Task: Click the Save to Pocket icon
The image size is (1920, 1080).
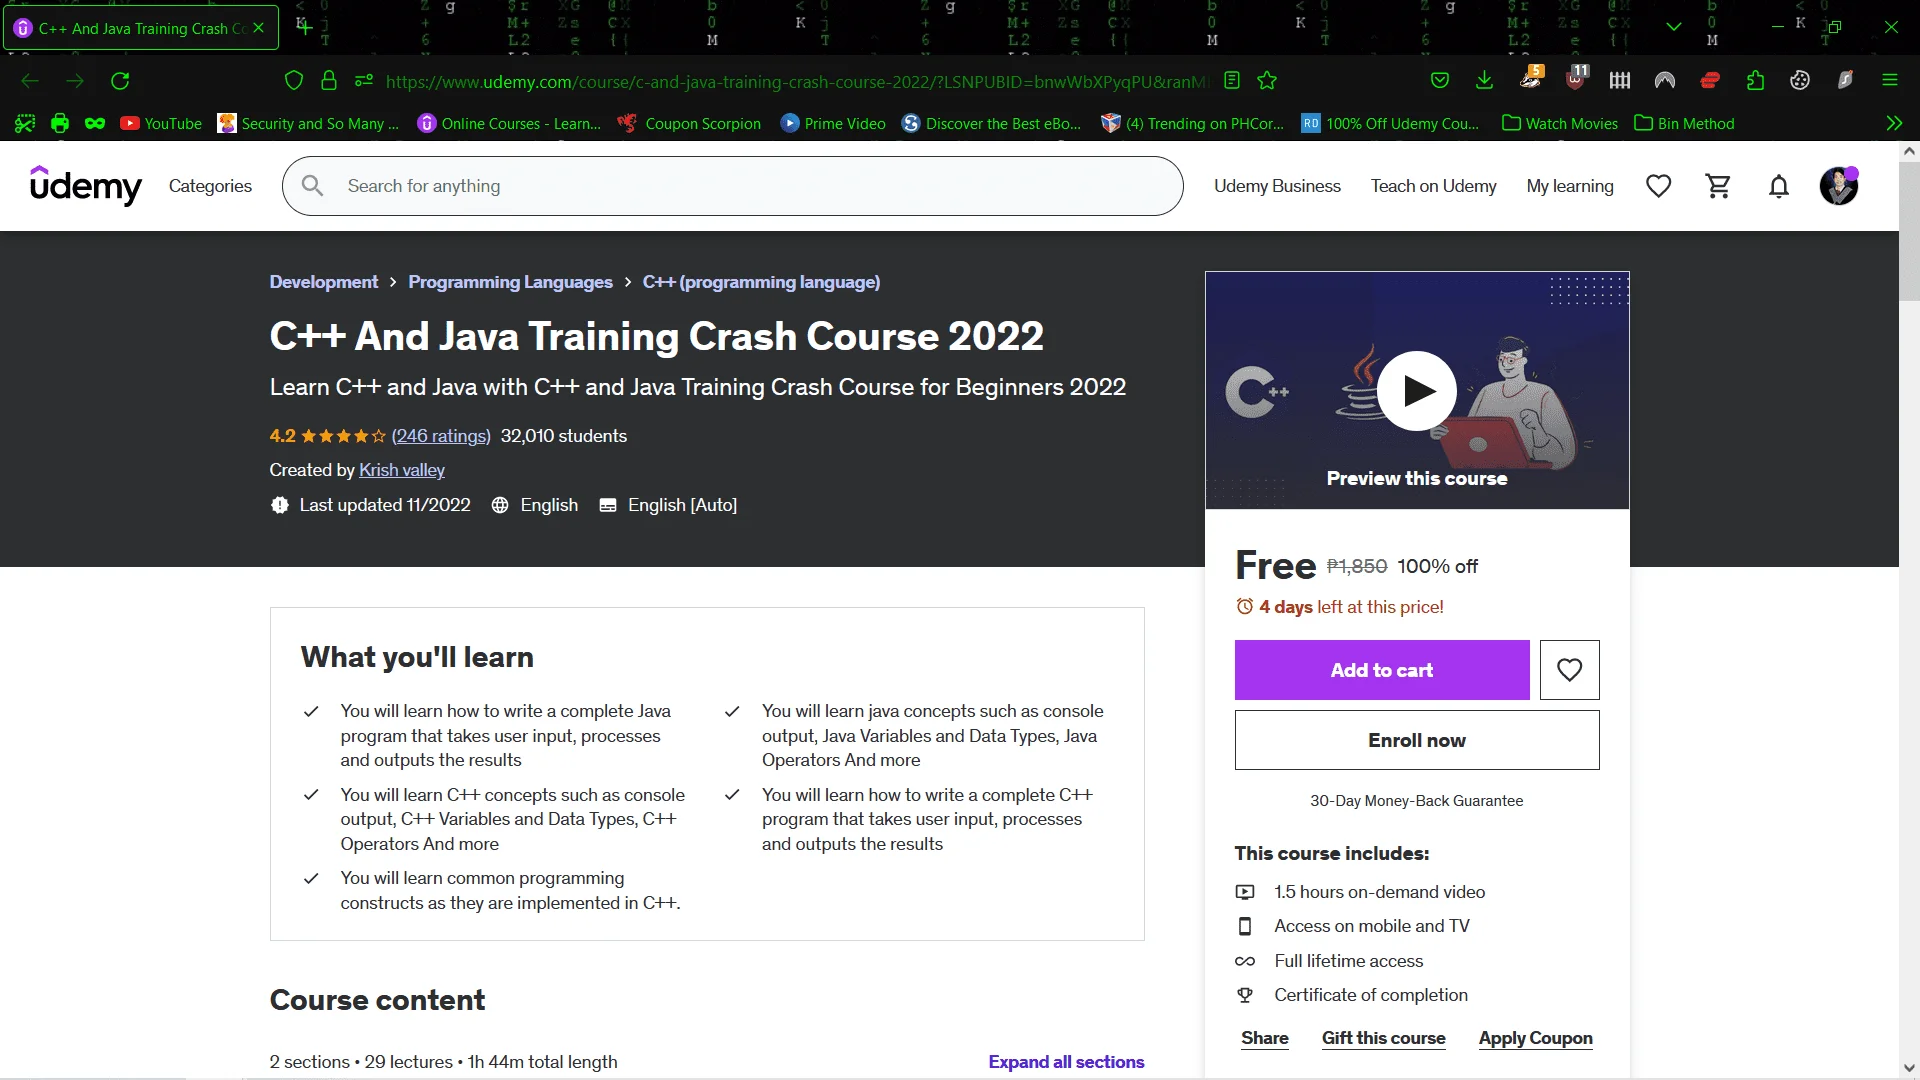Action: (x=1440, y=81)
